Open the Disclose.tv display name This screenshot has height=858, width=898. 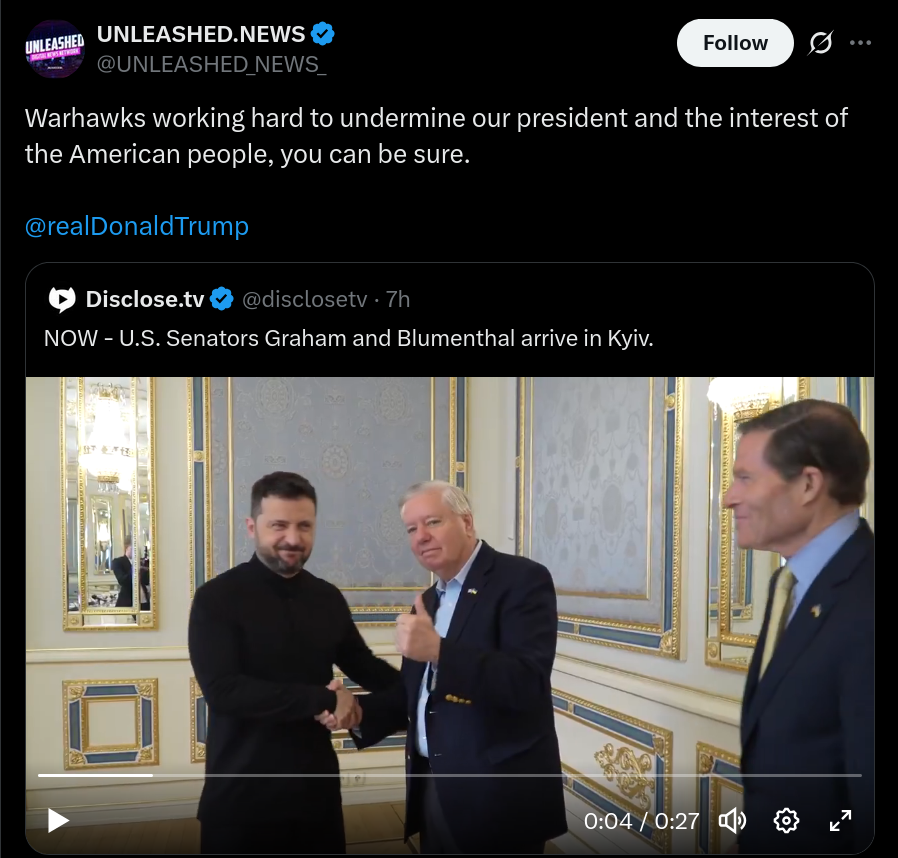(144, 299)
